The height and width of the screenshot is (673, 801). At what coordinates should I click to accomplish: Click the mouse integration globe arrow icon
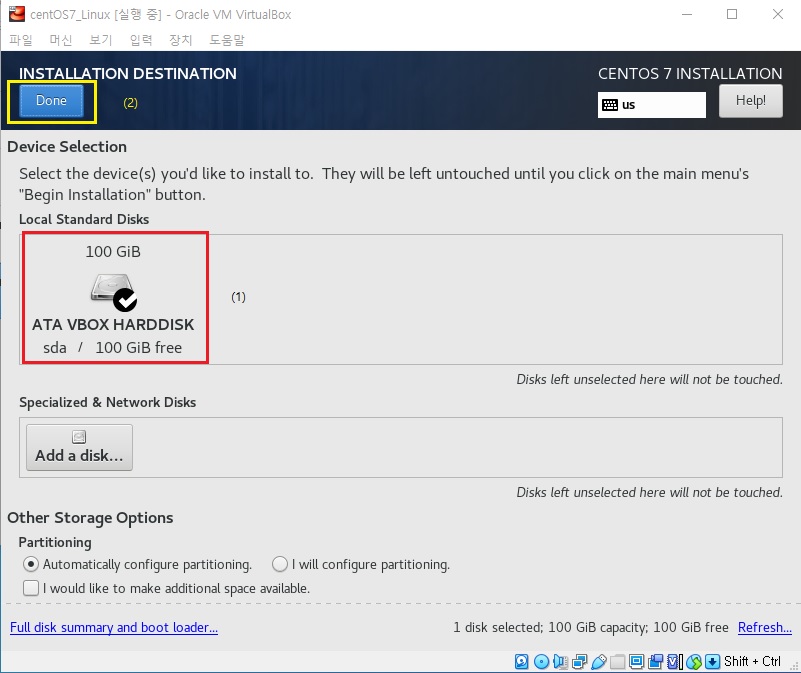point(694,661)
